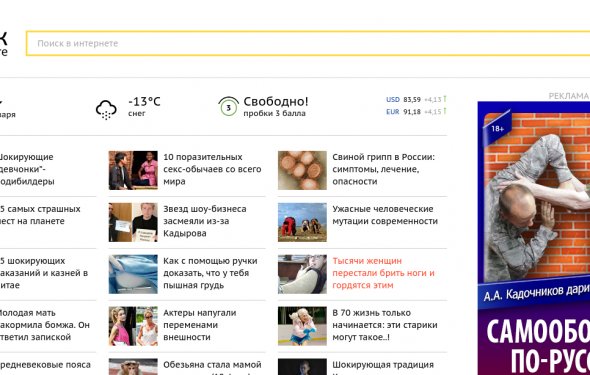Open thumbnail for 'Звезд шоу-бизнеса засмеяли' article
This screenshot has height=375, width=590.
tap(133, 222)
